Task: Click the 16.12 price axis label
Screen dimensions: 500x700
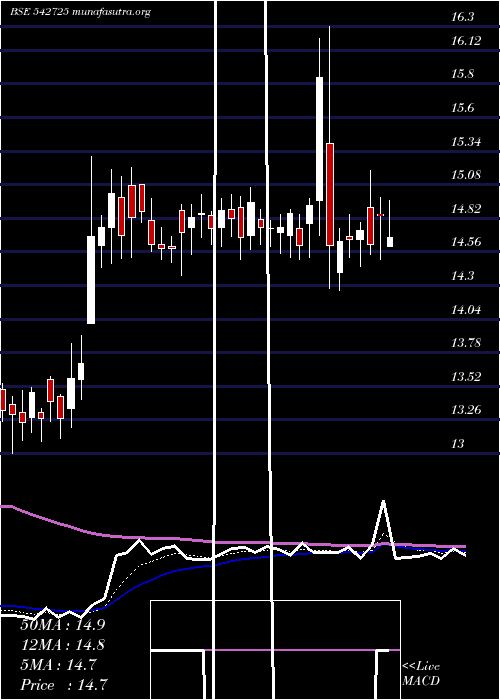Action: tap(466, 41)
